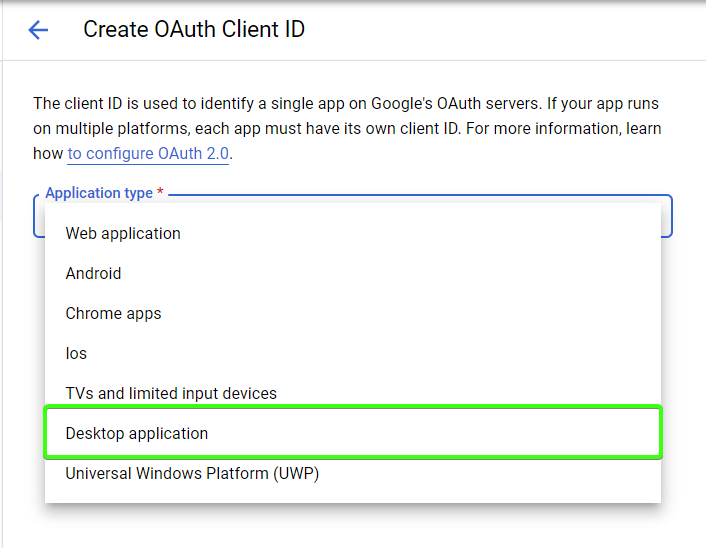Select the Ios option
This screenshot has height=548, width=706.
coord(353,353)
